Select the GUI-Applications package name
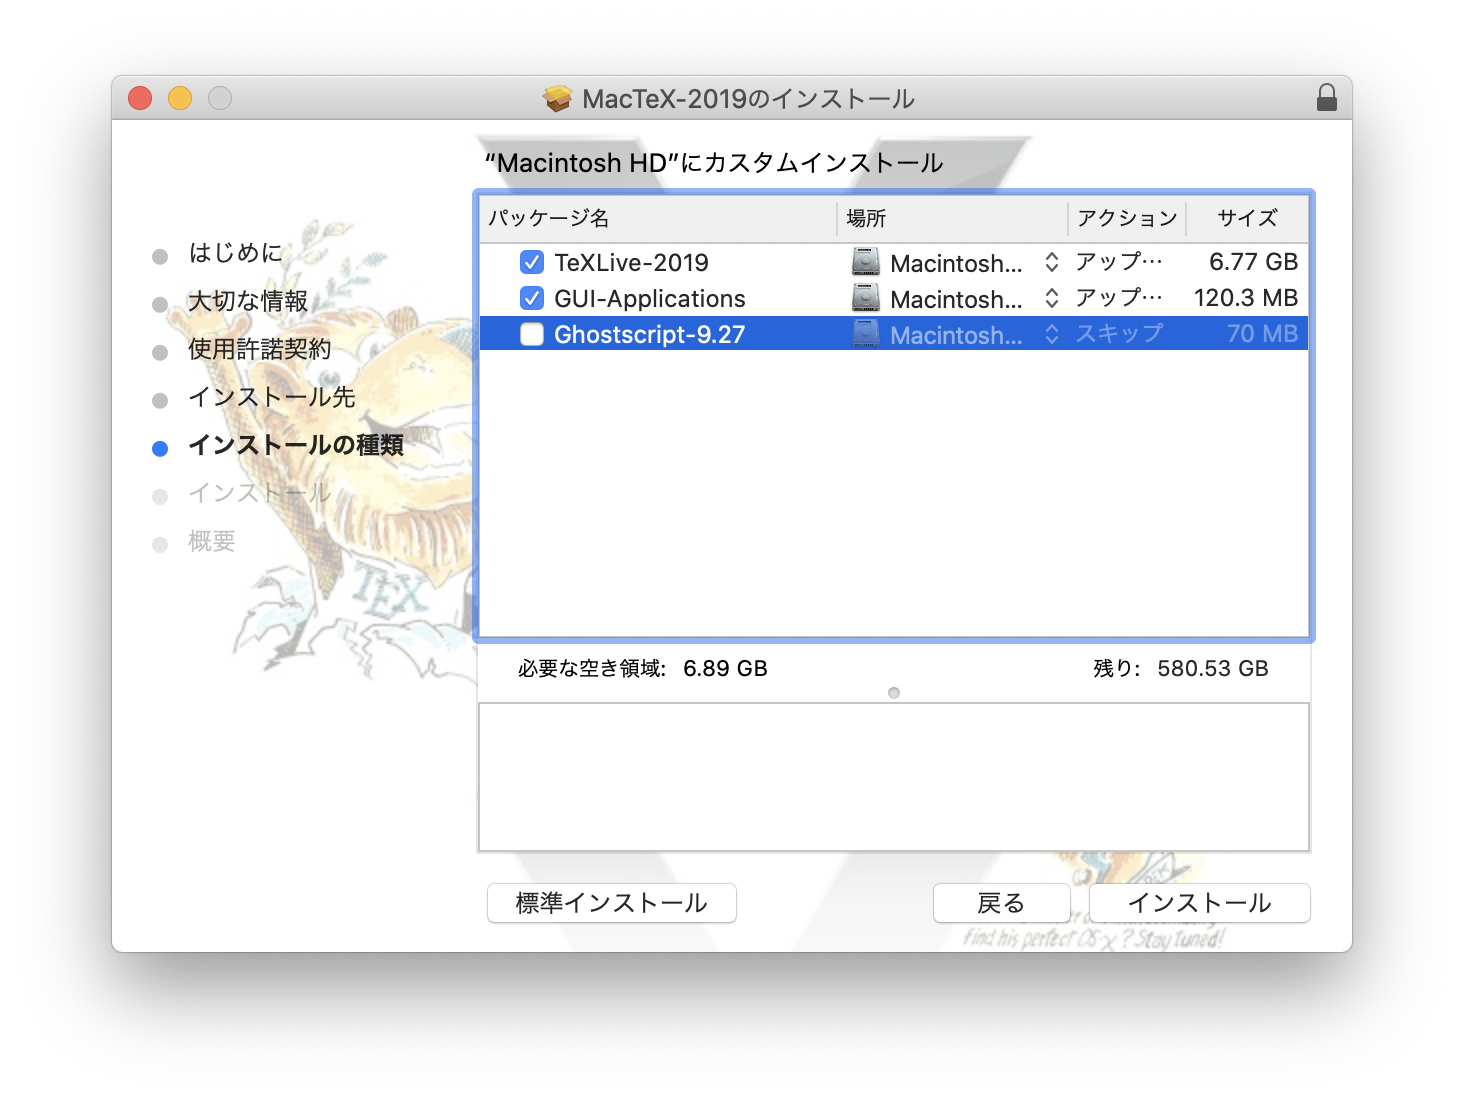Viewport: 1464px width, 1100px height. point(650,298)
